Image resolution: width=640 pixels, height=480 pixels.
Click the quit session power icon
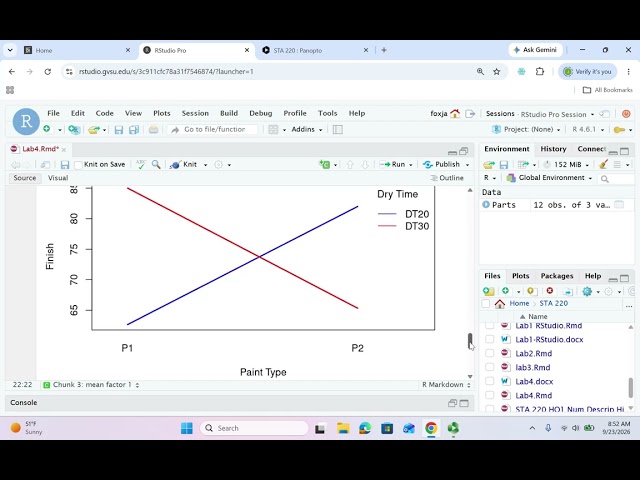626,114
